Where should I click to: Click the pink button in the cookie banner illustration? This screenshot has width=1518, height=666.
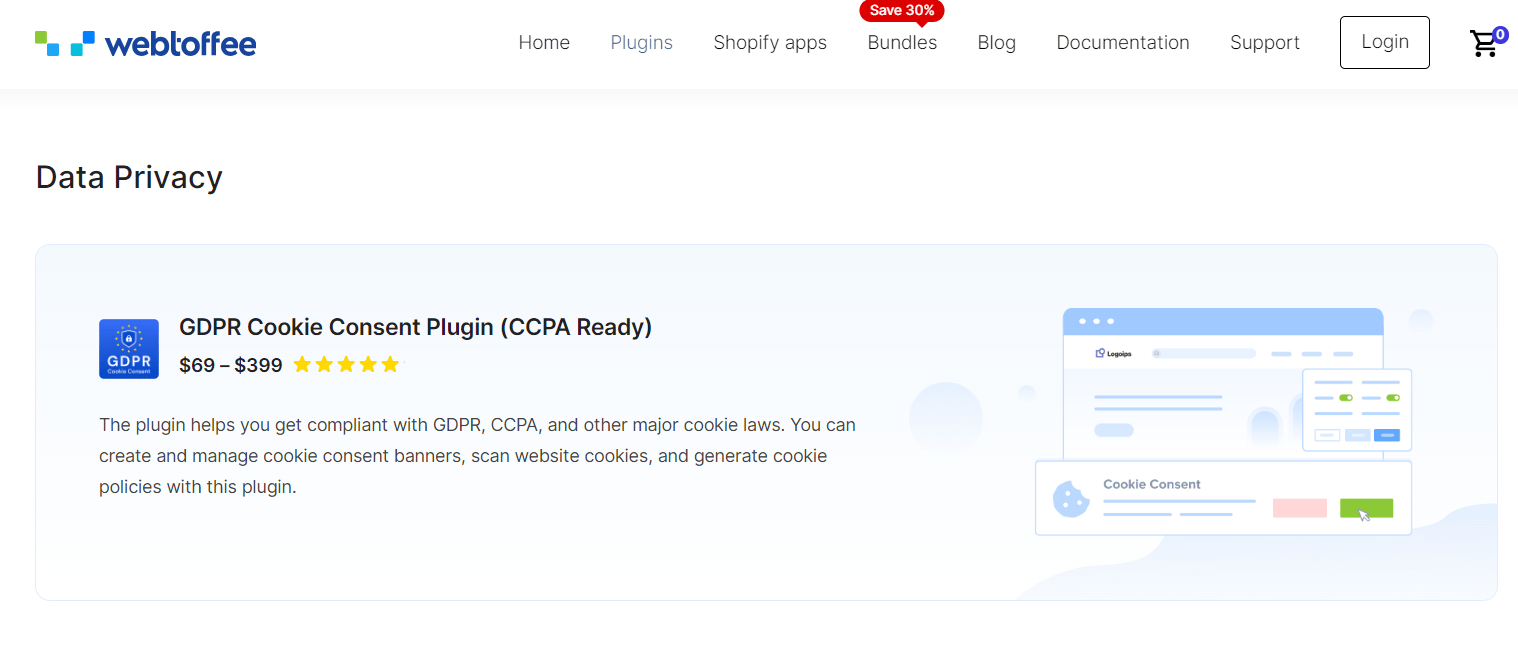click(1299, 508)
